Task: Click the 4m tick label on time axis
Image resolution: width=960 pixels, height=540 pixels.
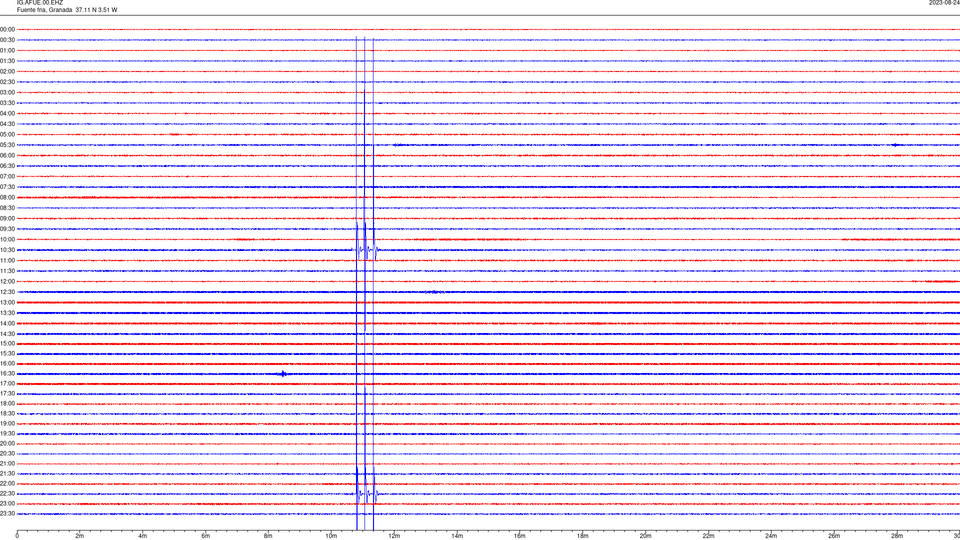Action: click(x=143, y=536)
